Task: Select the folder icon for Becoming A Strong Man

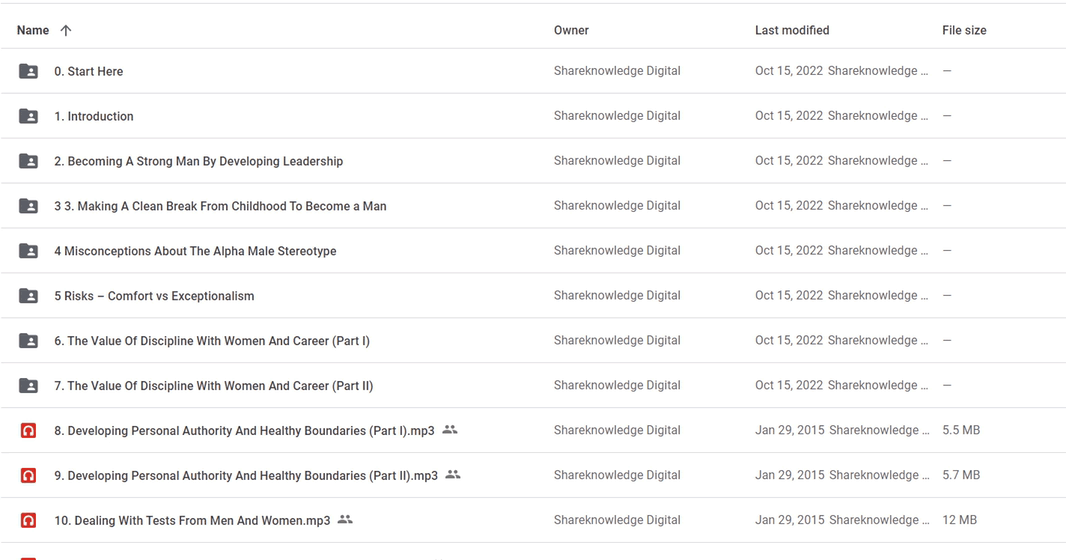Action: point(28,160)
